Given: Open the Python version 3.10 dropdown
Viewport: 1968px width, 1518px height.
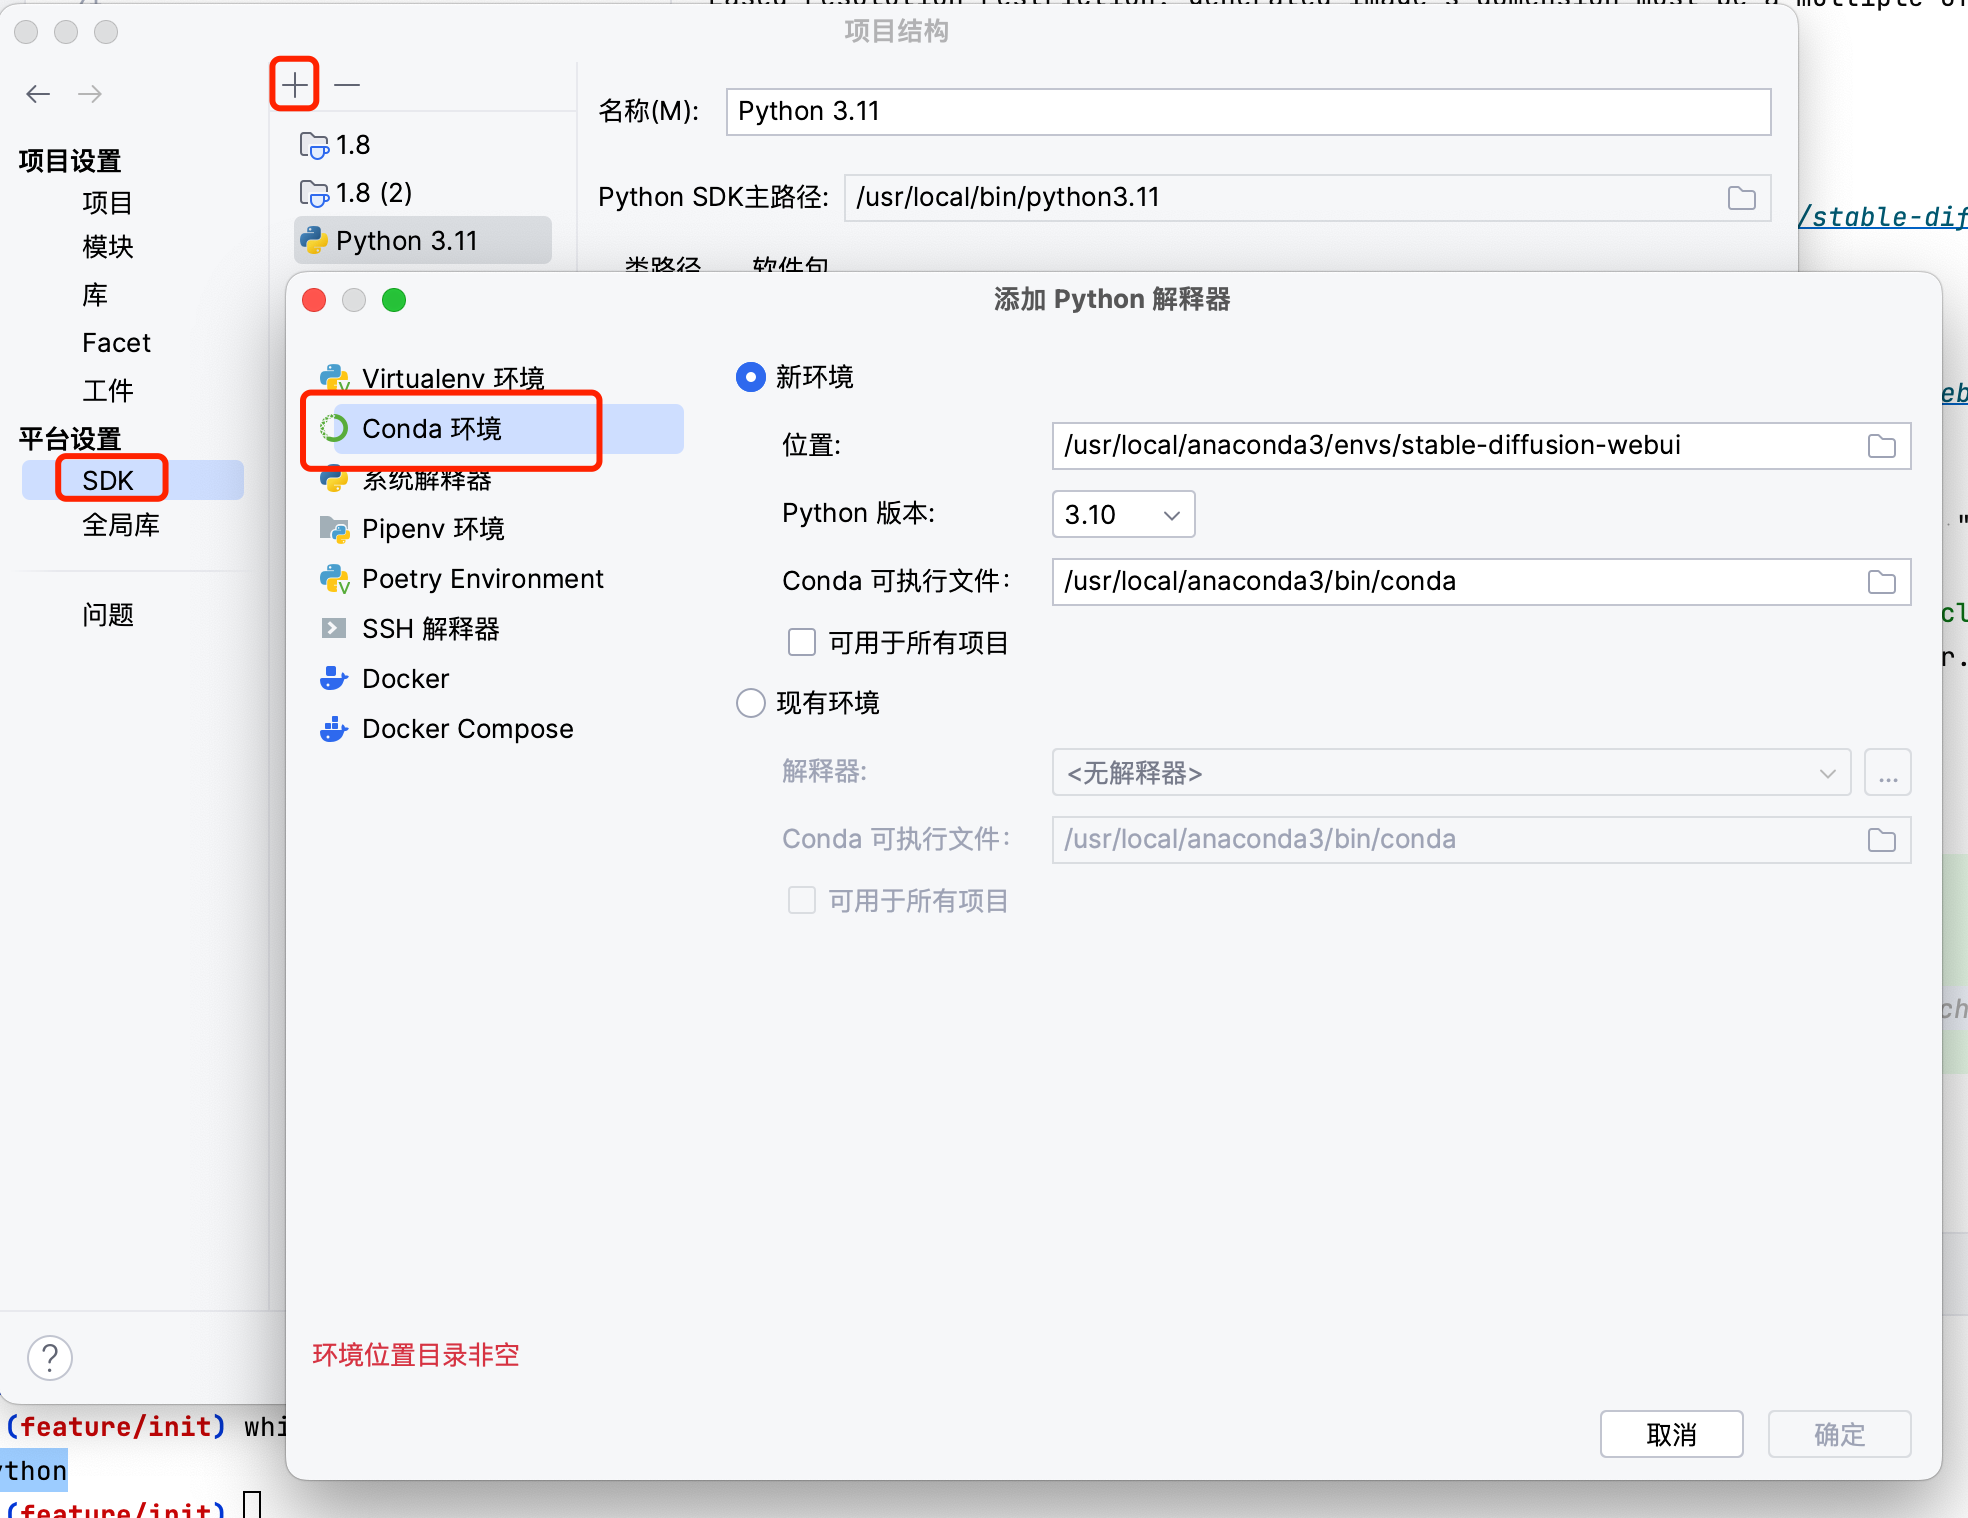Looking at the screenshot, I should [1123, 514].
